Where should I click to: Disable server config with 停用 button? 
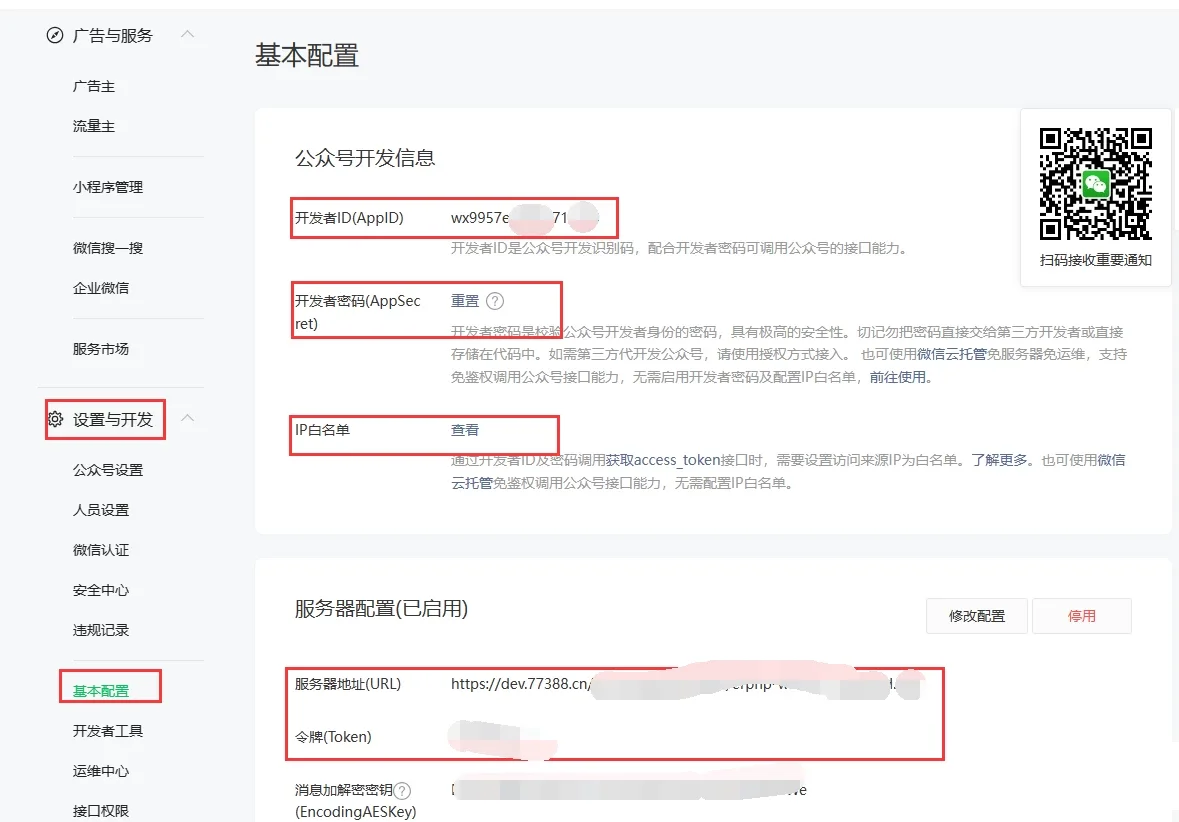[1082, 615]
